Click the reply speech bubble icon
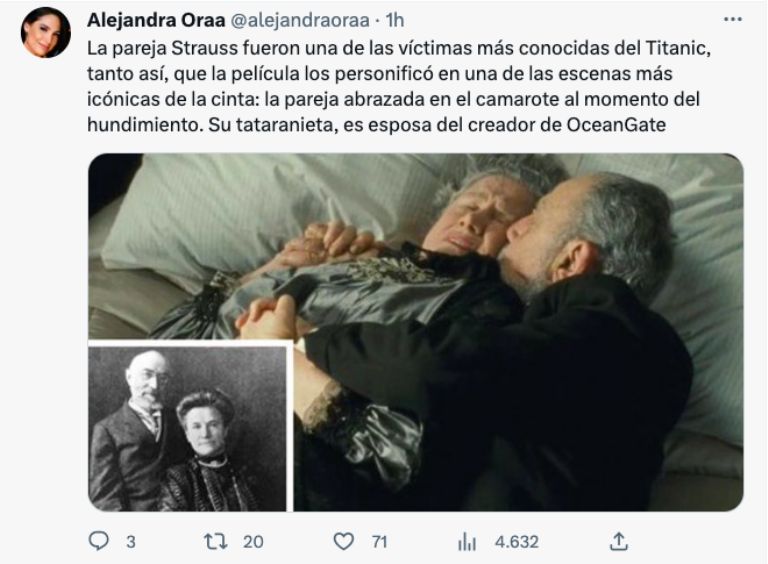 coord(98,541)
